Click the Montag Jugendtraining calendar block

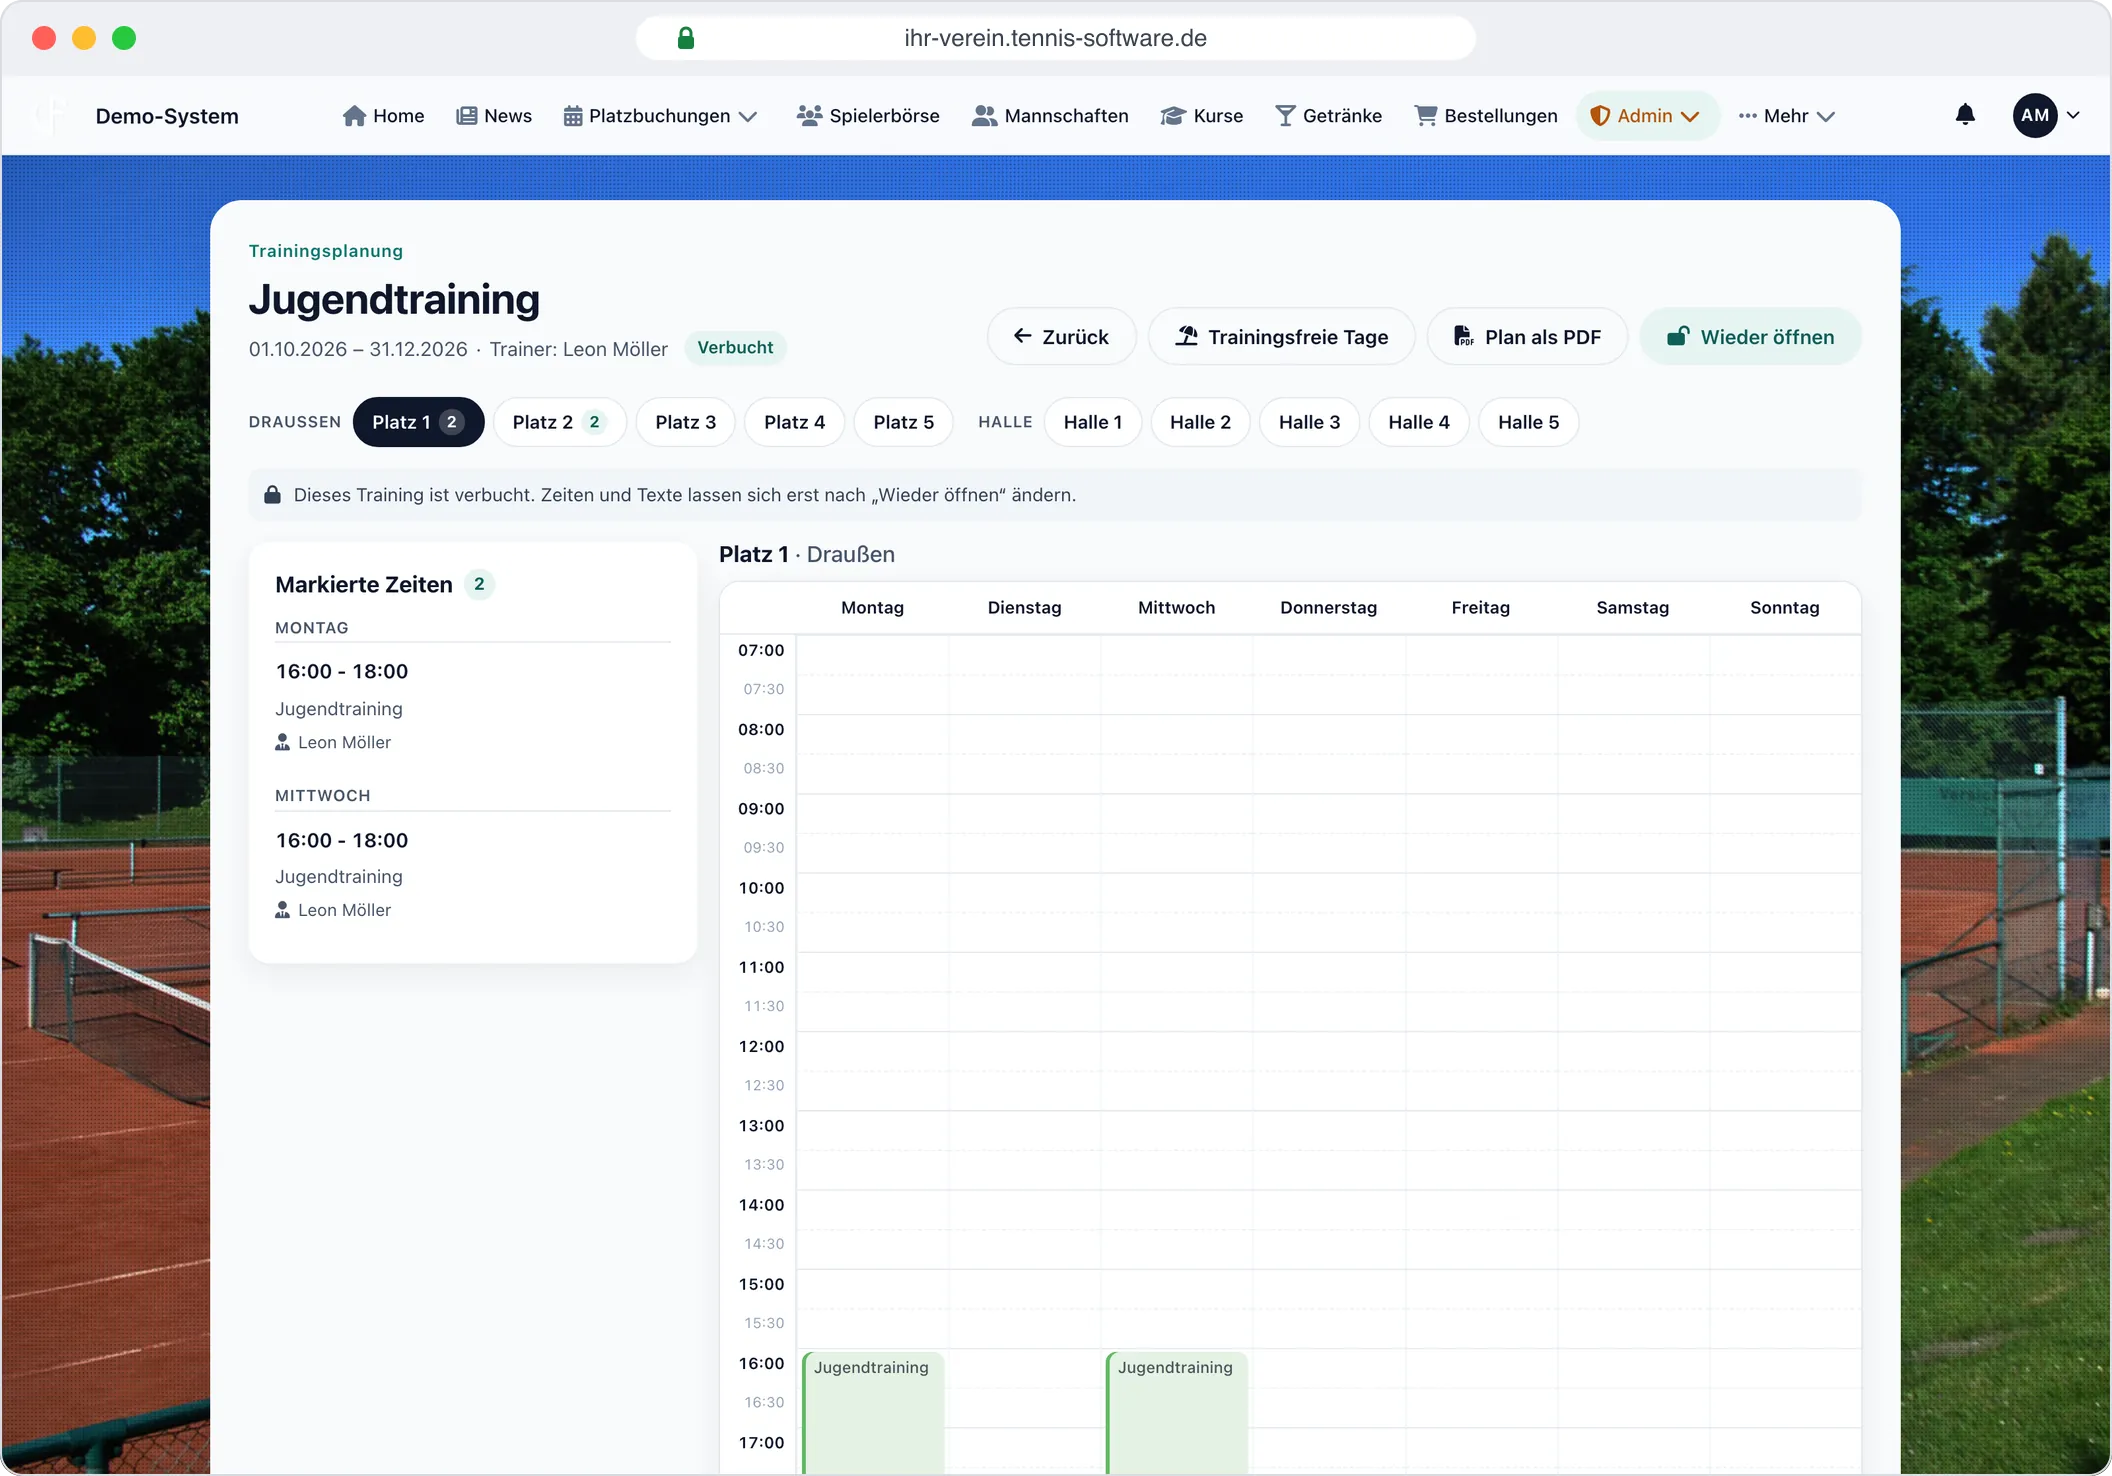click(873, 1412)
